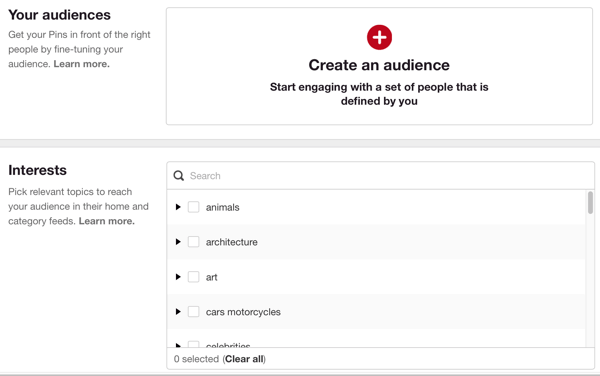This screenshot has height=376, width=600.
Task: Expand the art category arrow
Action: tap(178, 277)
